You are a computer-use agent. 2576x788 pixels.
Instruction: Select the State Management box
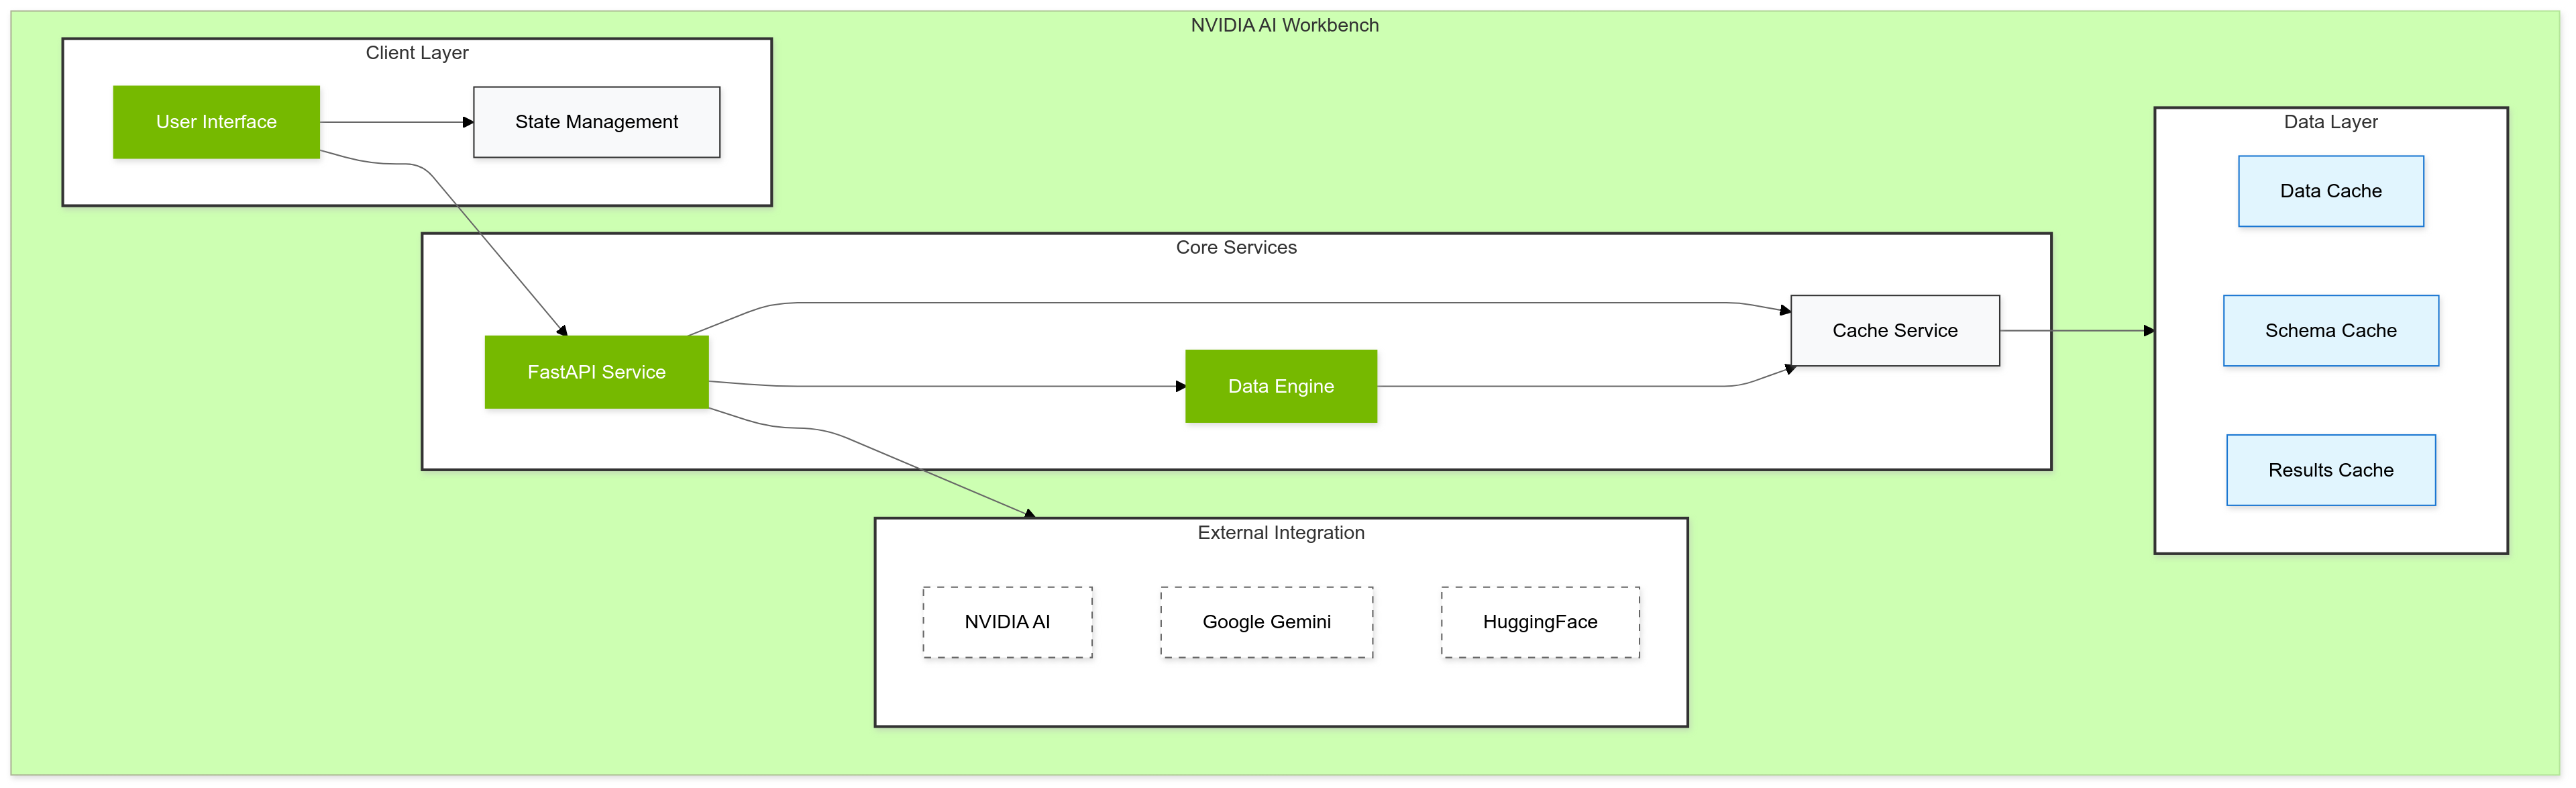(x=596, y=122)
